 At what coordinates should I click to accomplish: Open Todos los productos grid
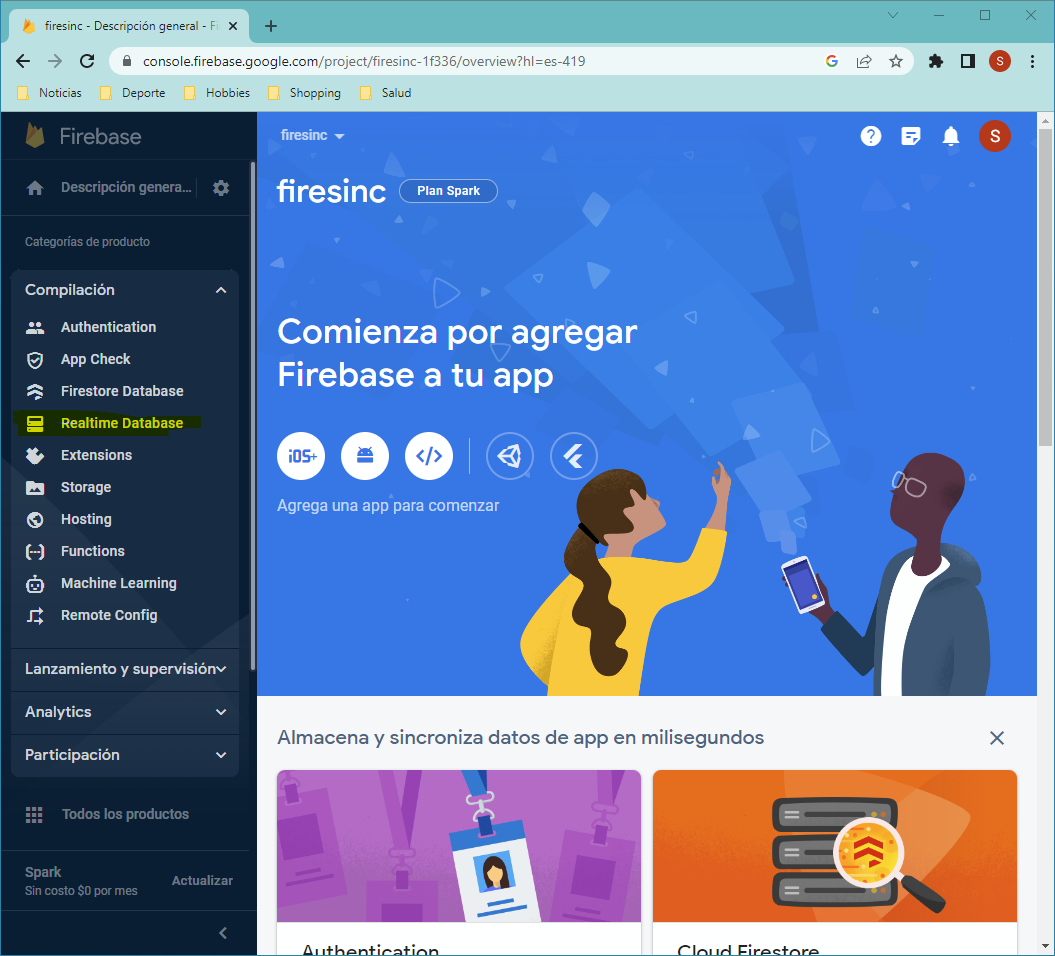[108, 815]
